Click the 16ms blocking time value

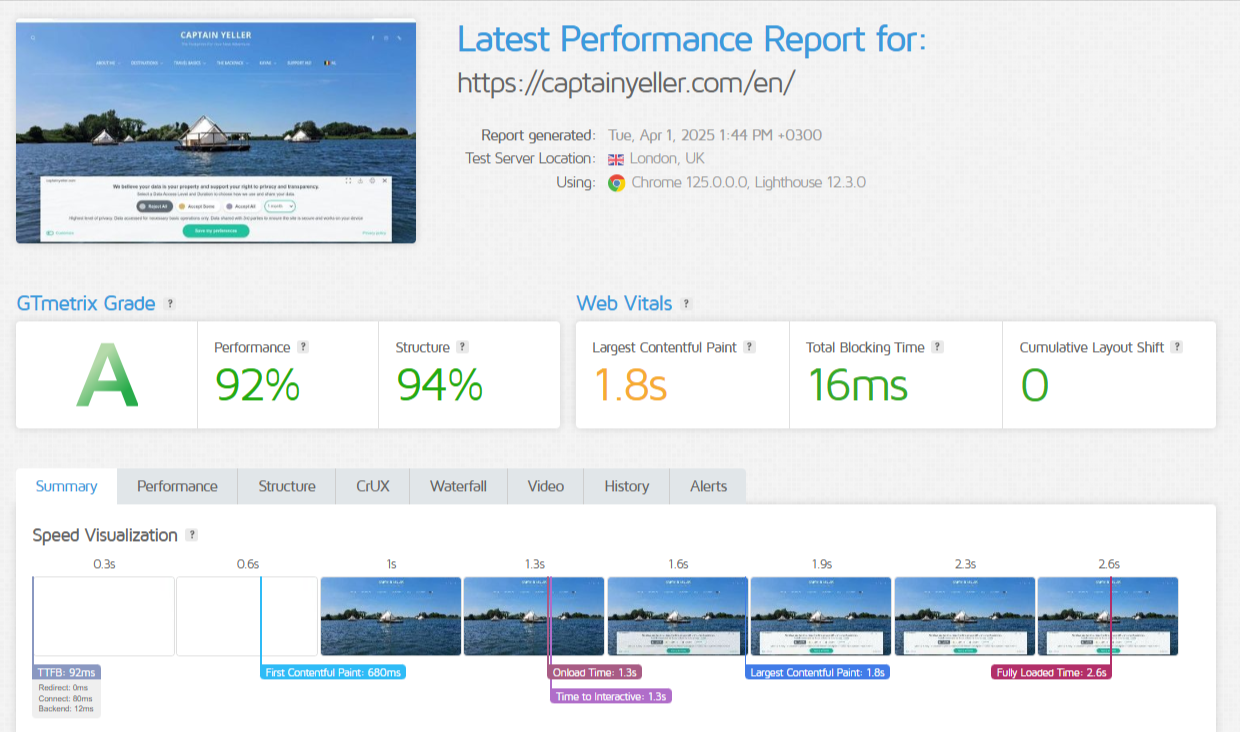click(x=857, y=385)
